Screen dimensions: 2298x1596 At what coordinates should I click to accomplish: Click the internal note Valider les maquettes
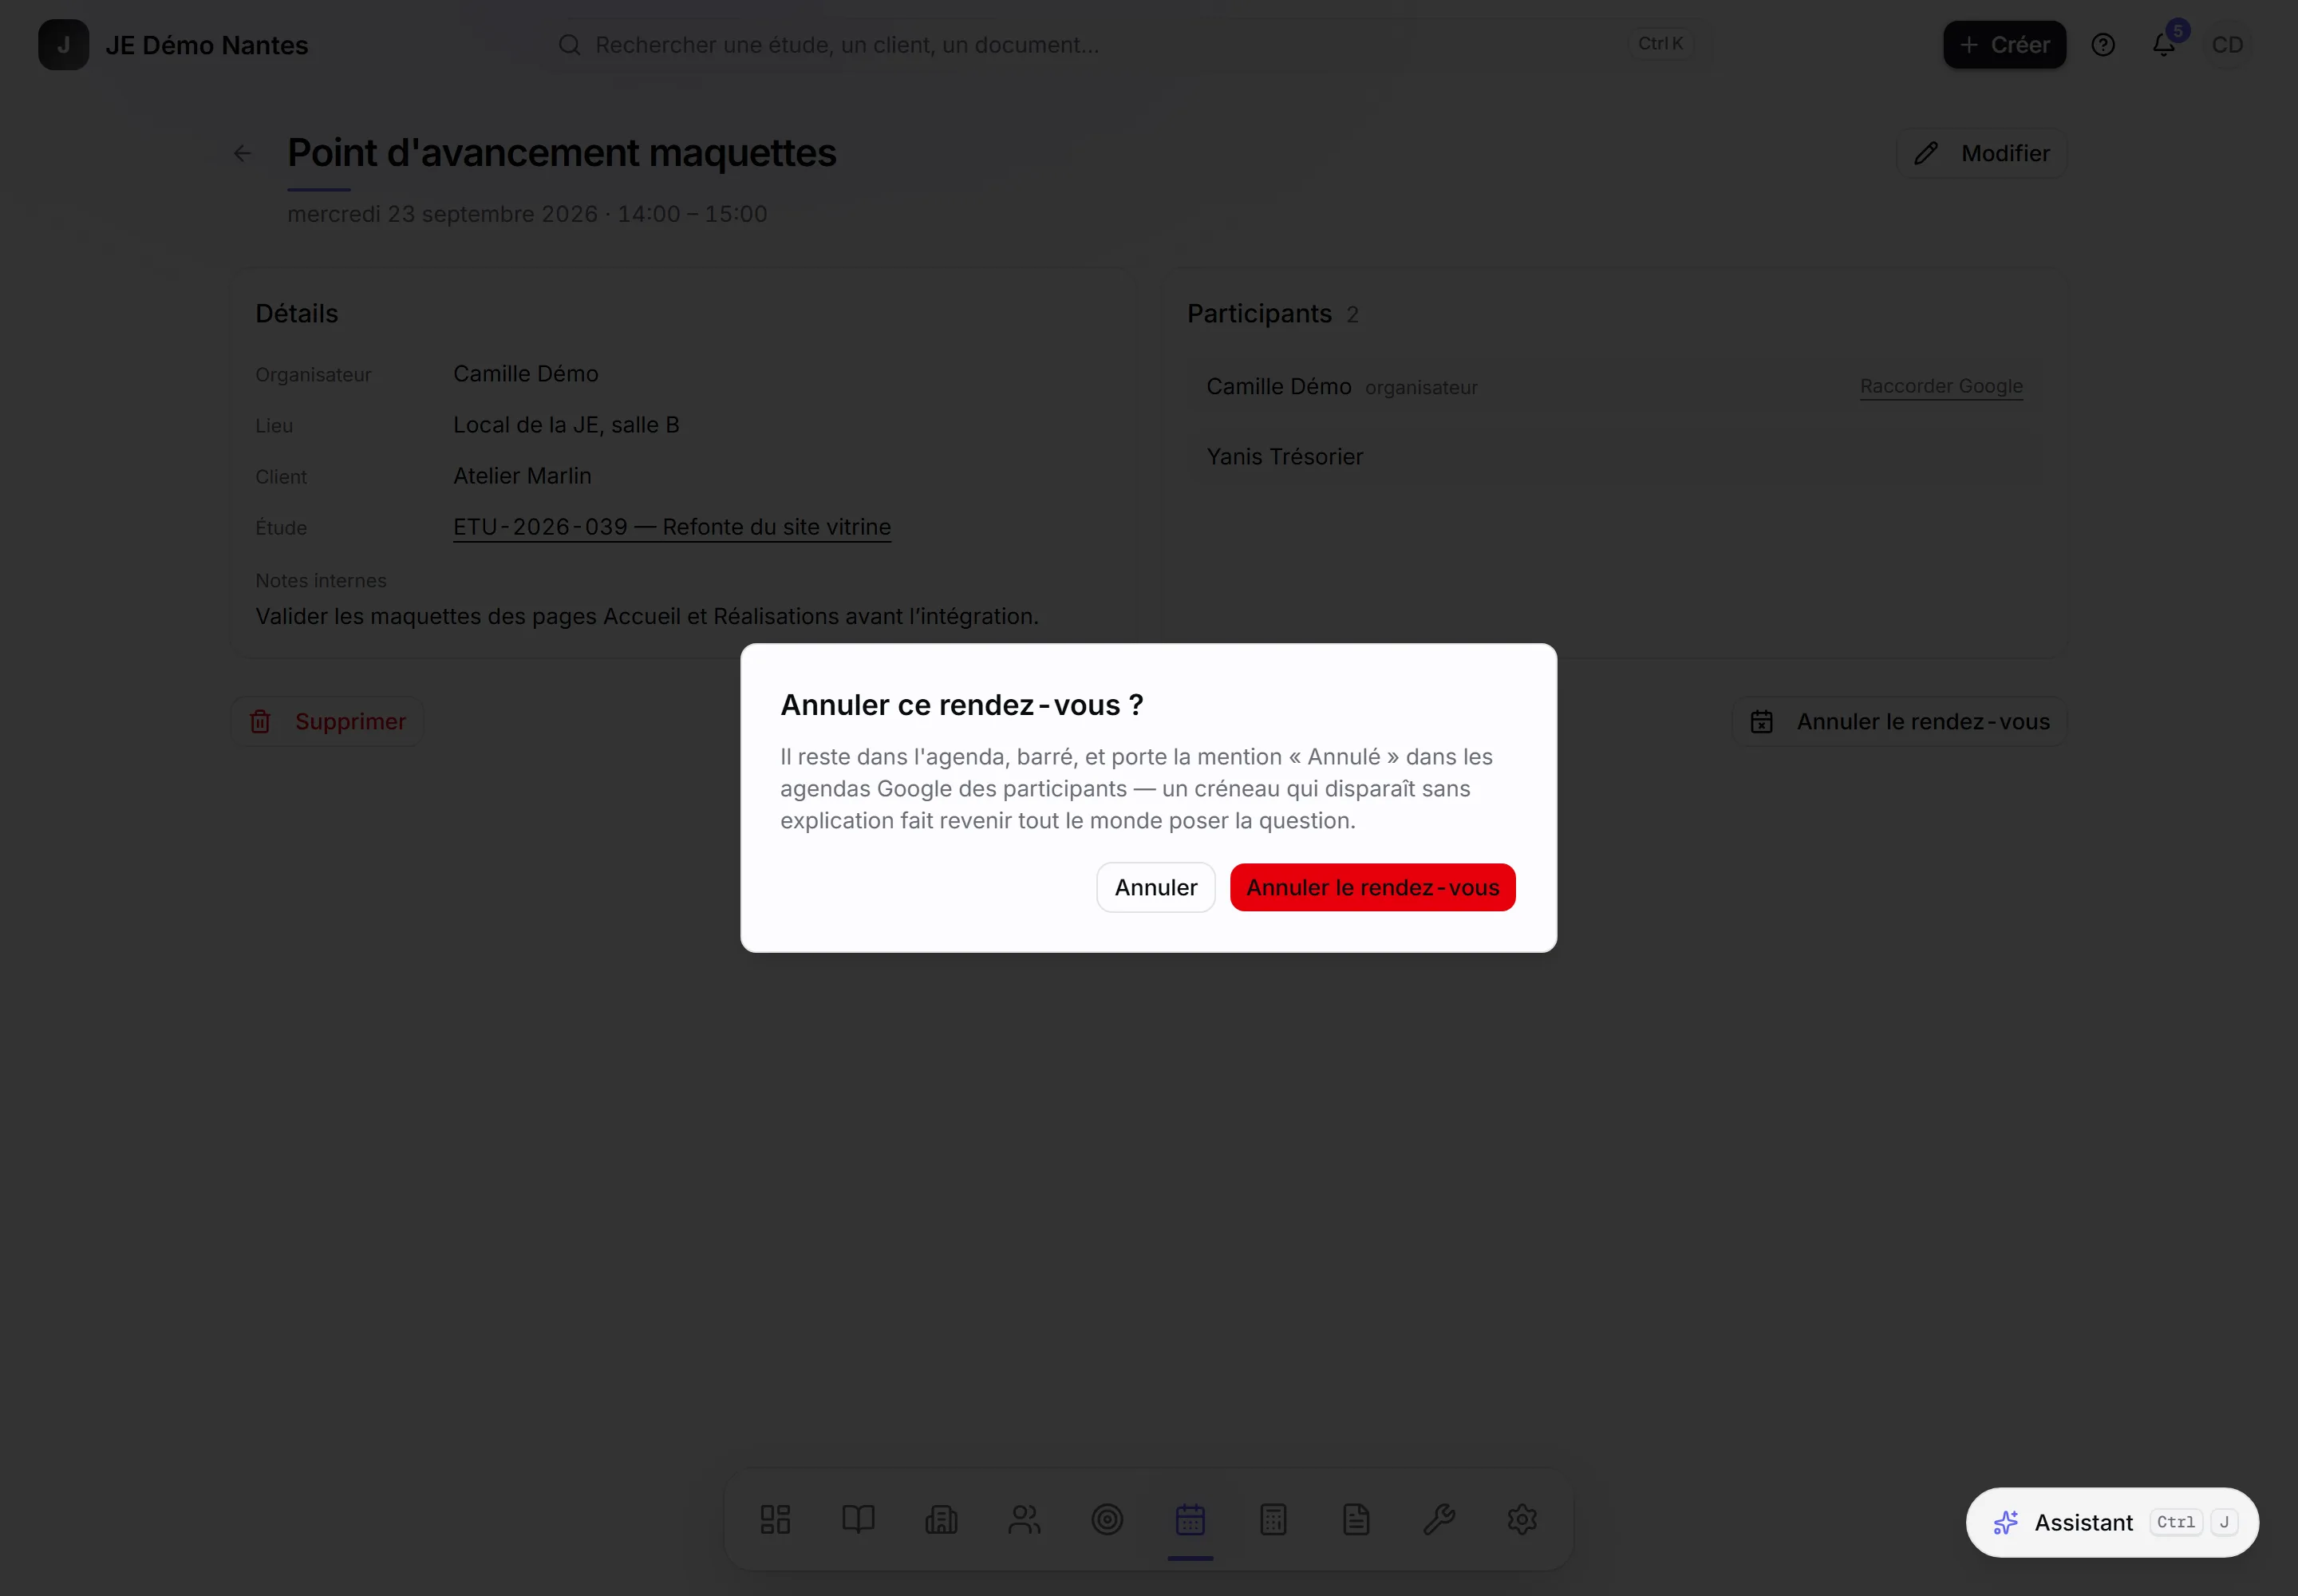click(647, 616)
